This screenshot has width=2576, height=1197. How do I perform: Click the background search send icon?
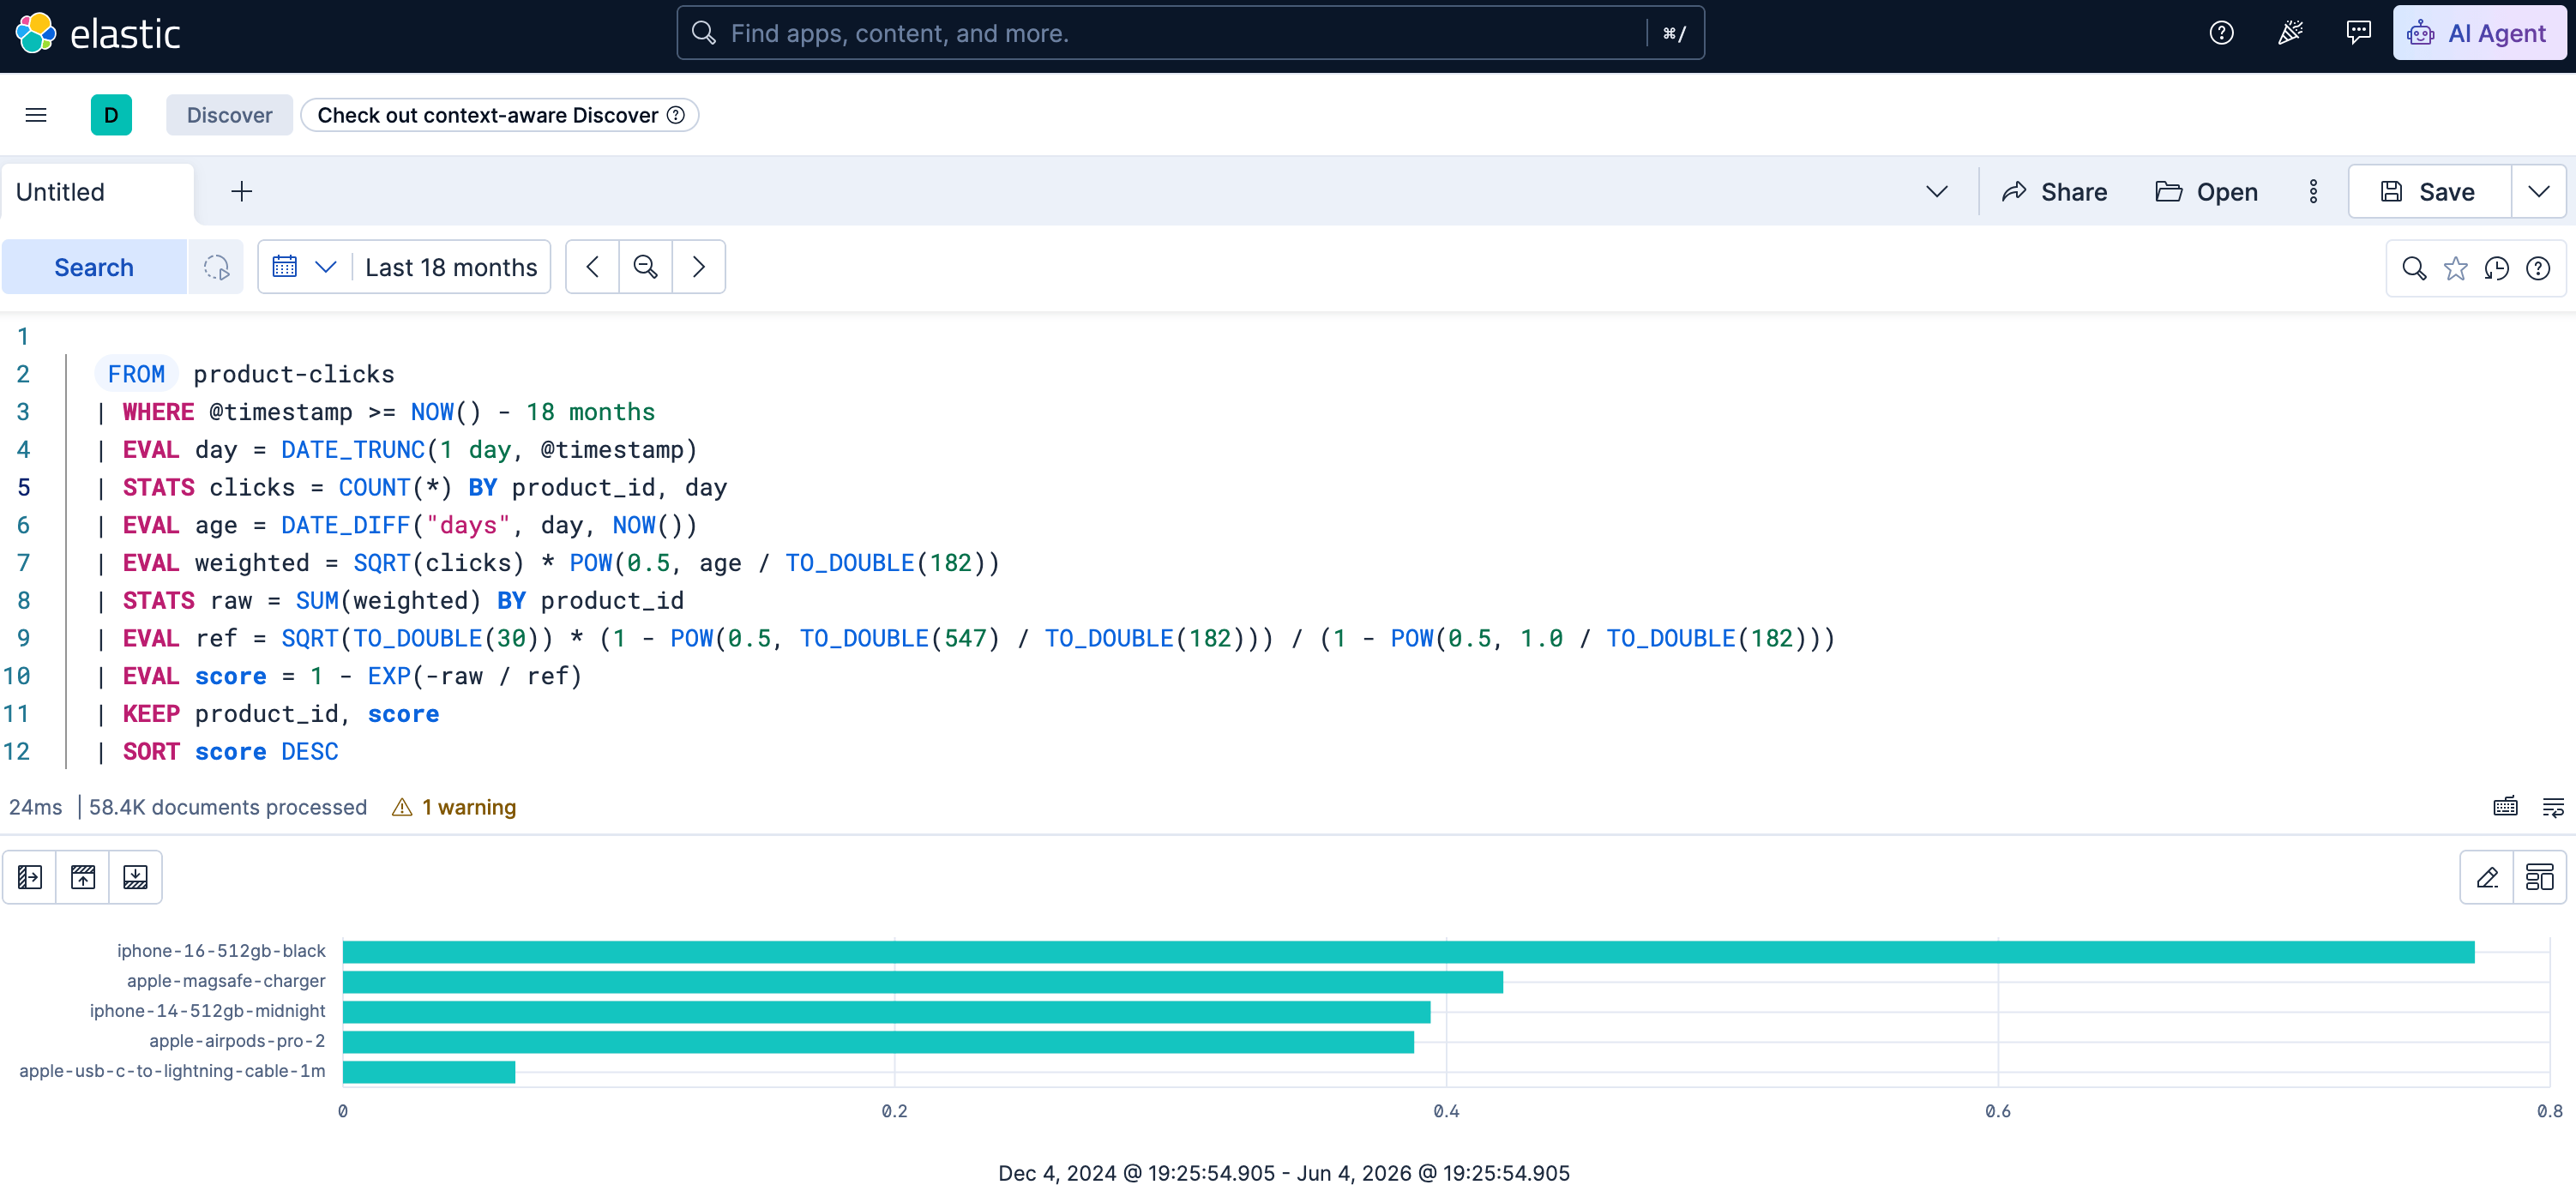pos(216,267)
